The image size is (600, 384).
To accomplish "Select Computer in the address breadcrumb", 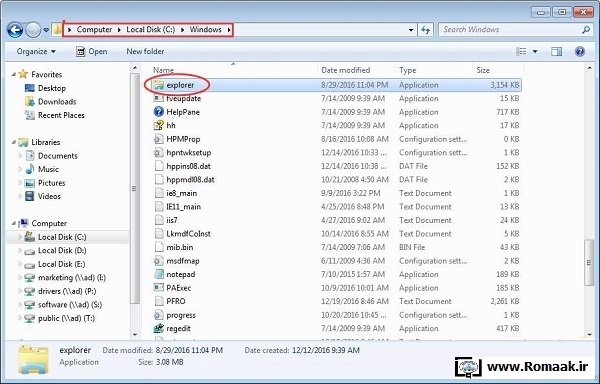I will [x=94, y=29].
